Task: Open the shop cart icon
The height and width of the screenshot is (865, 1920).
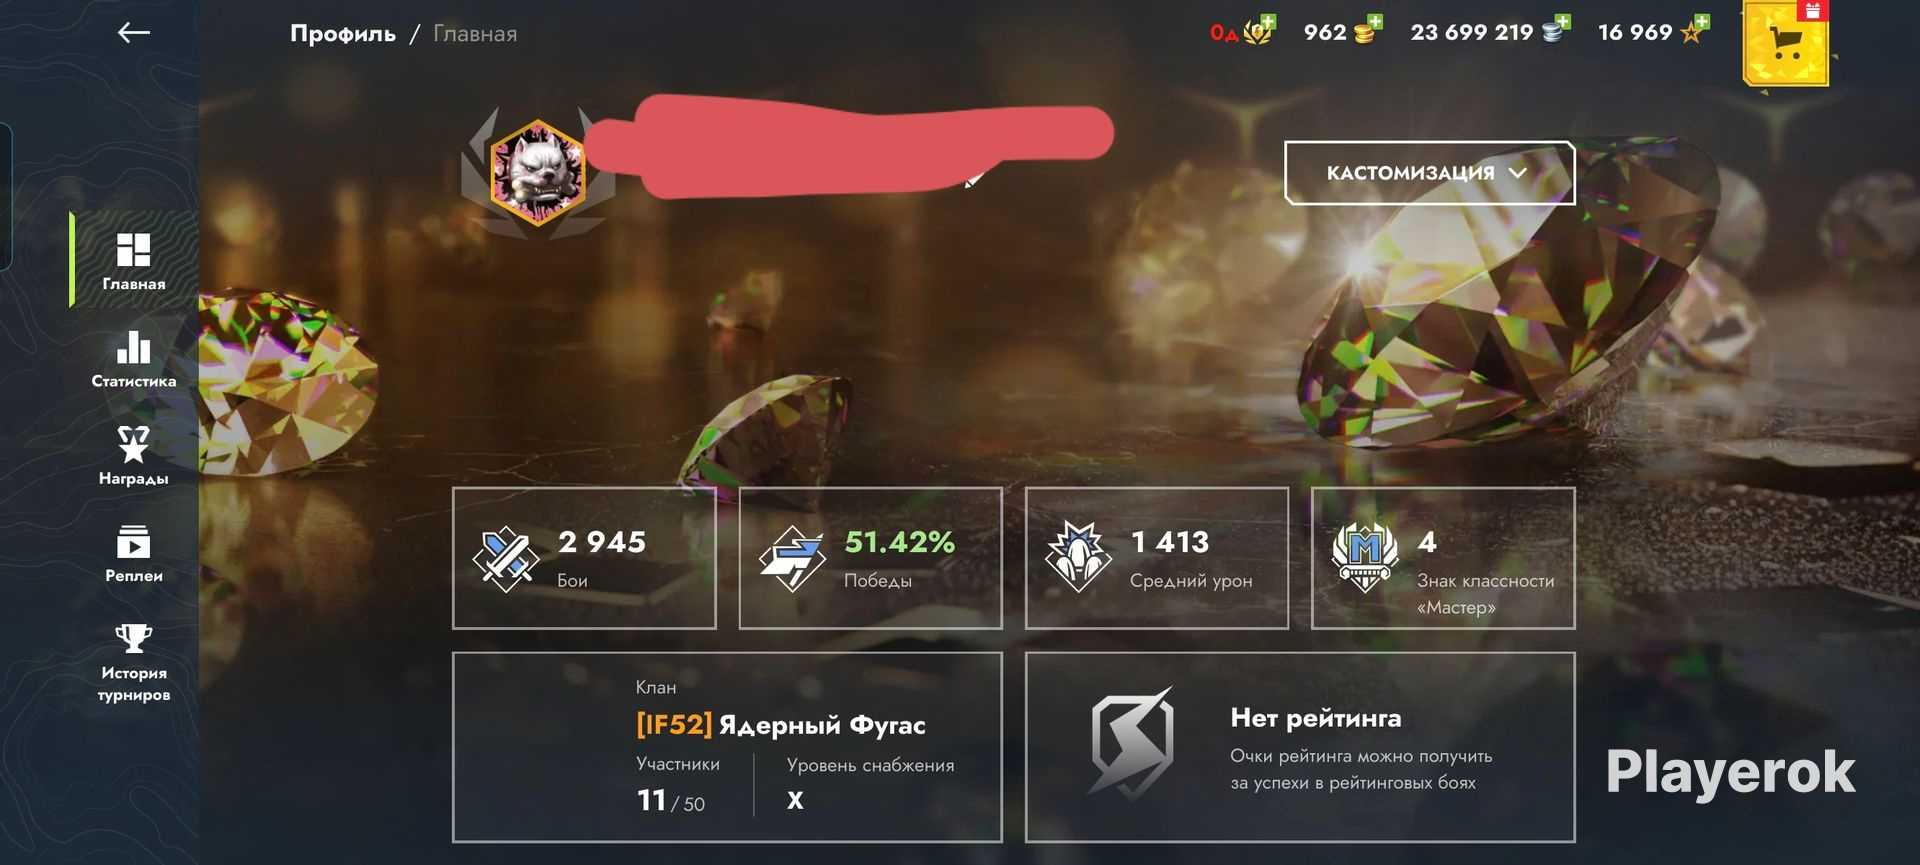Action: point(1786,43)
